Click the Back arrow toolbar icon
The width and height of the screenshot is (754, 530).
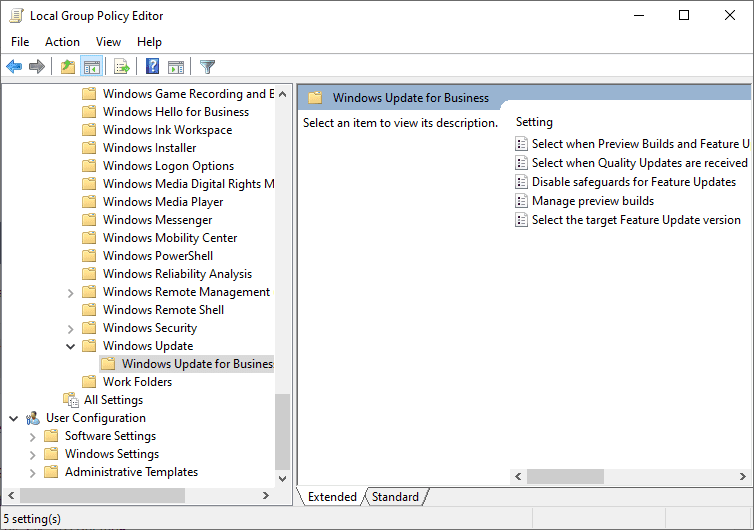pyautogui.click(x=14, y=66)
